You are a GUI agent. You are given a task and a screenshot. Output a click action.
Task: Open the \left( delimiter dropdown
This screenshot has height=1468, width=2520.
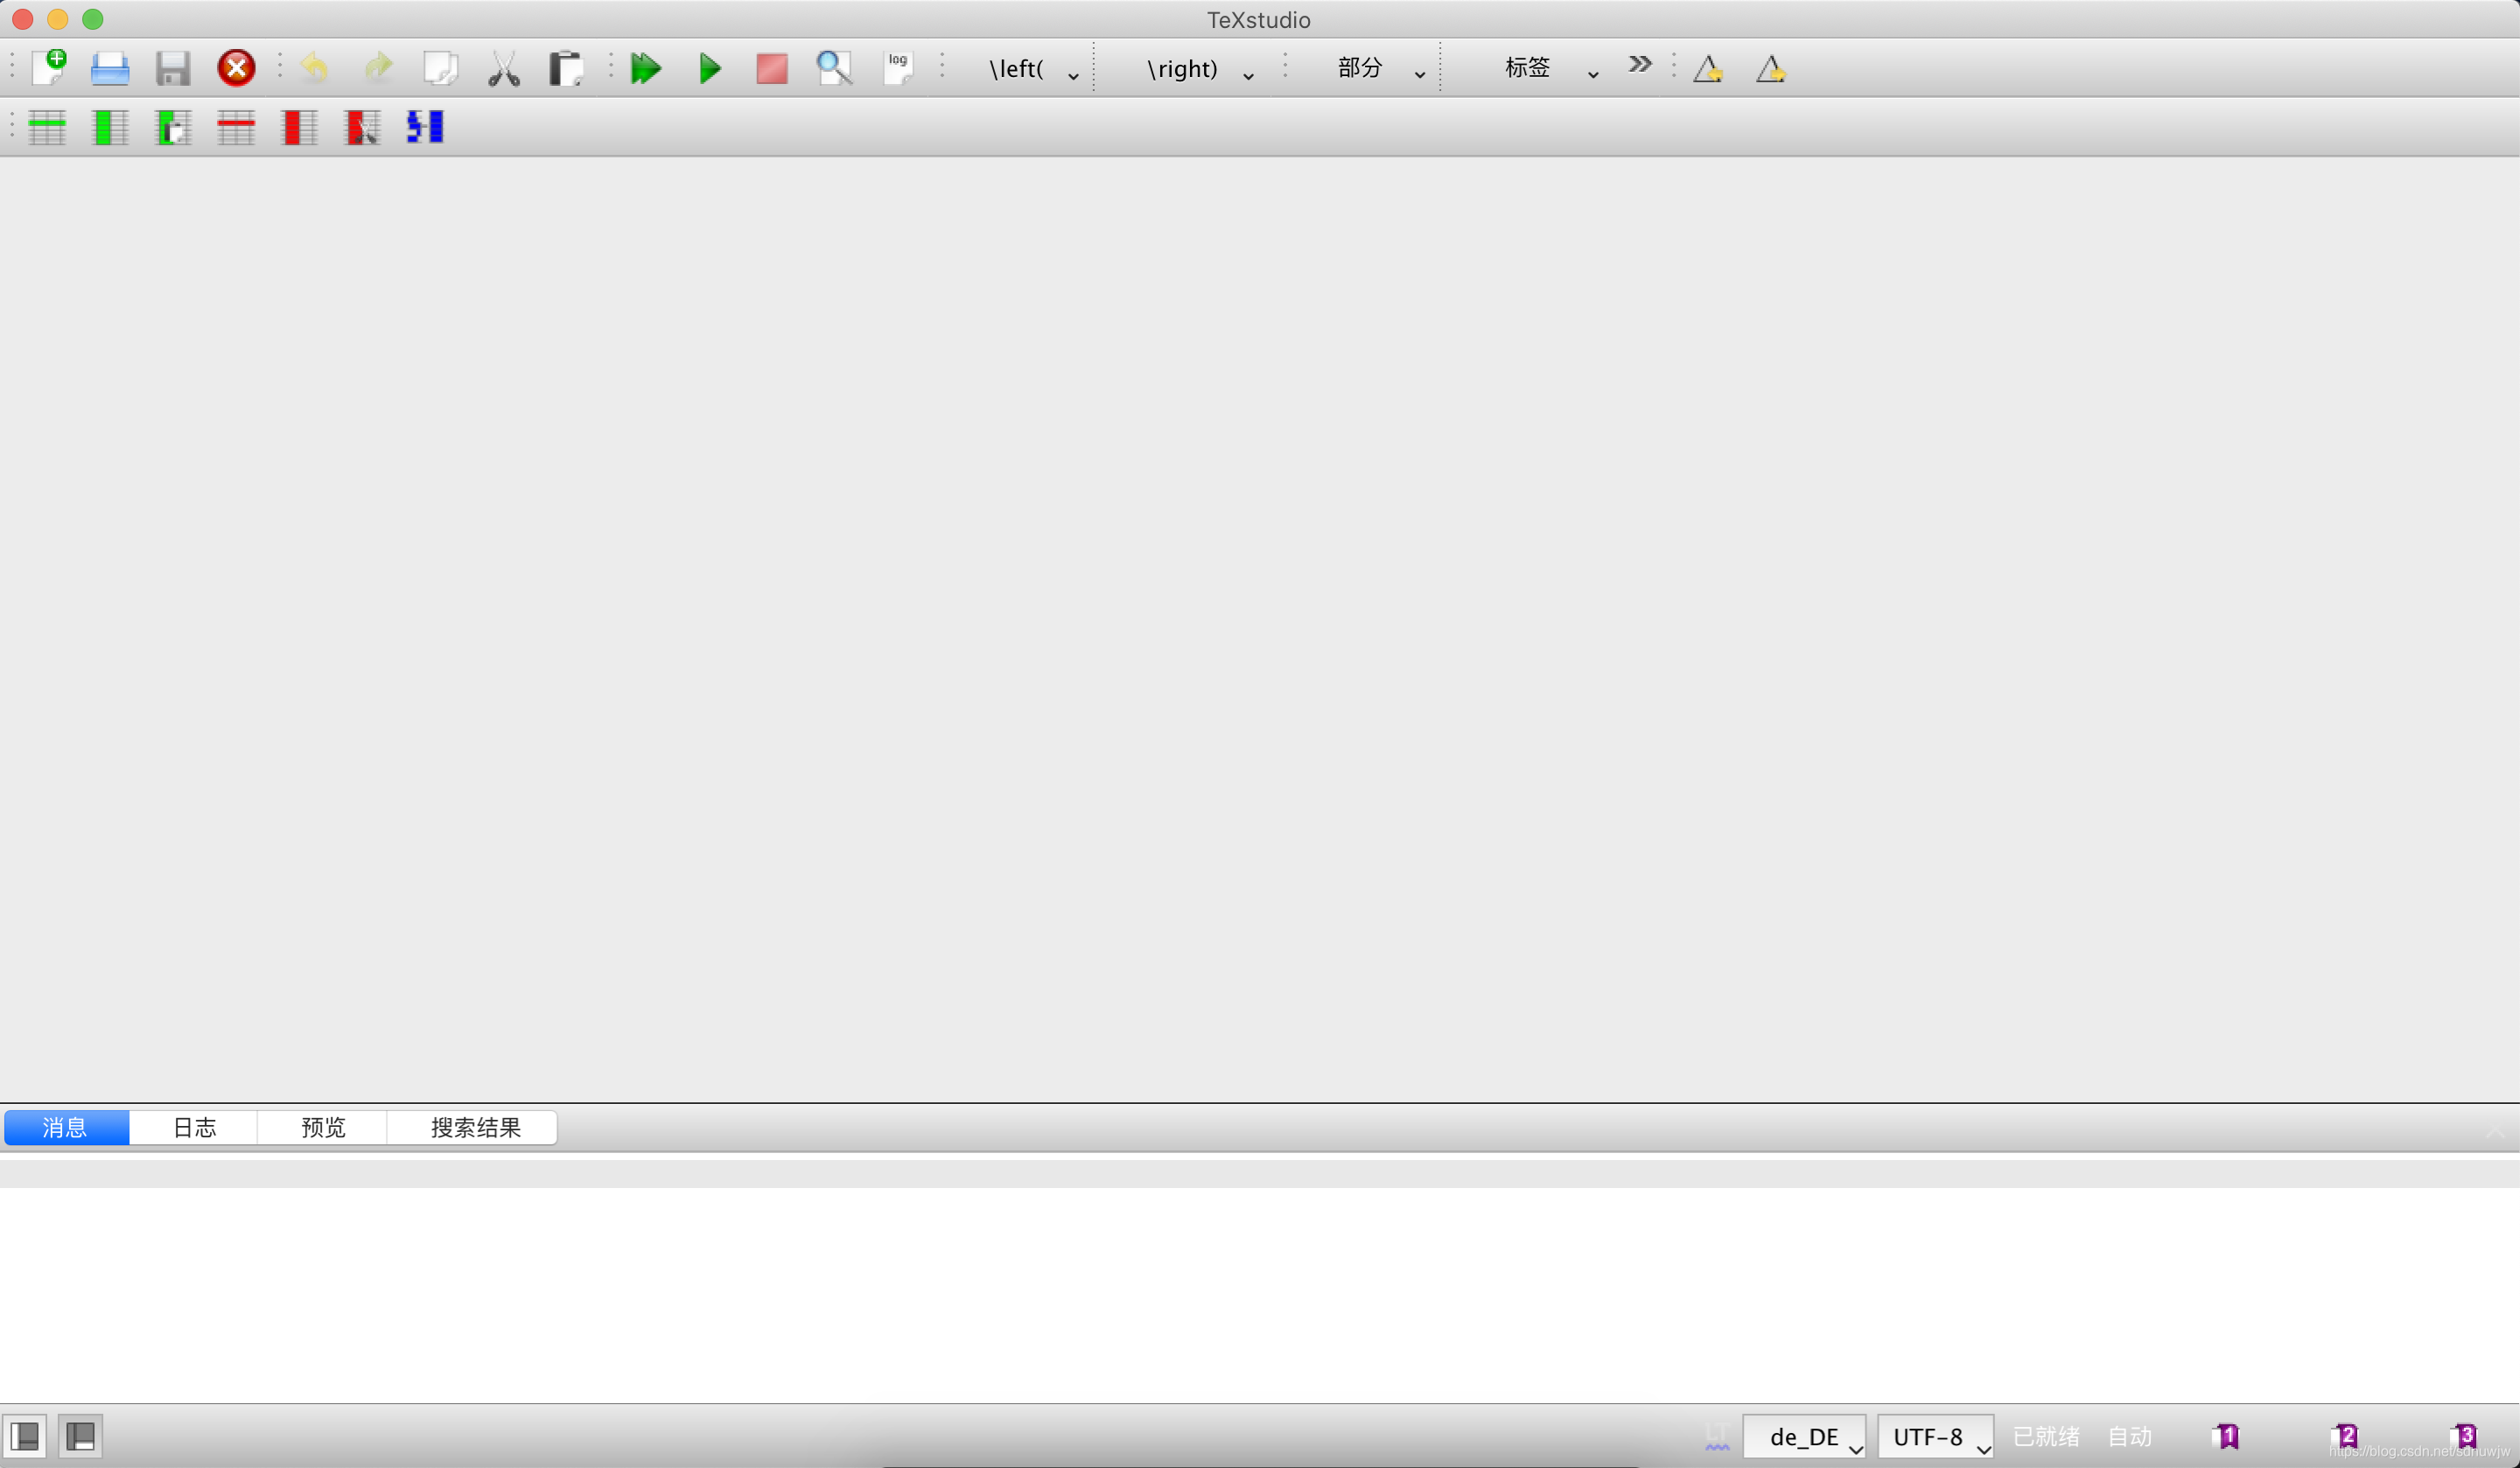(x=1032, y=69)
